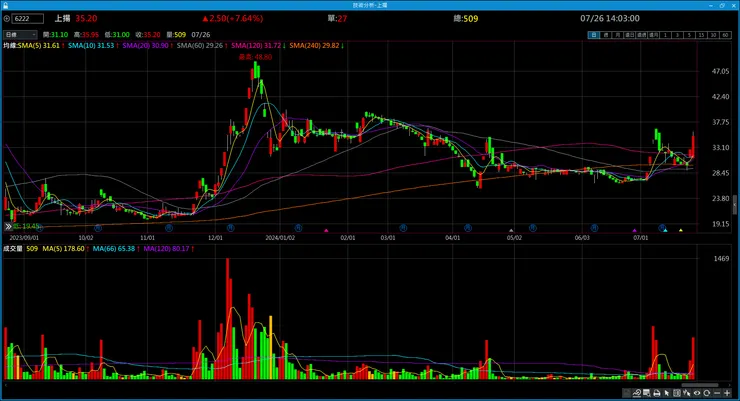Click the horizontal scrollbar thumb below volume chart
Image resolution: width=740 pixels, height=401 pixels.
(700, 384)
